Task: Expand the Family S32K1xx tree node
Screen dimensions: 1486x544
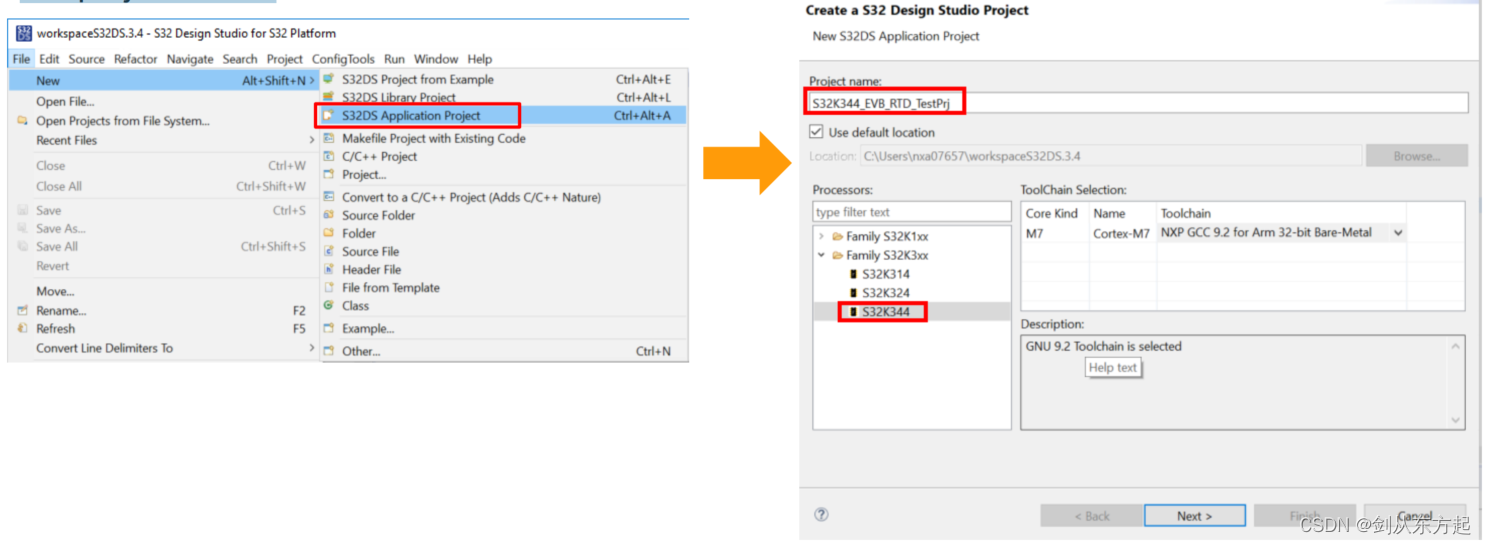Action: coord(822,237)
